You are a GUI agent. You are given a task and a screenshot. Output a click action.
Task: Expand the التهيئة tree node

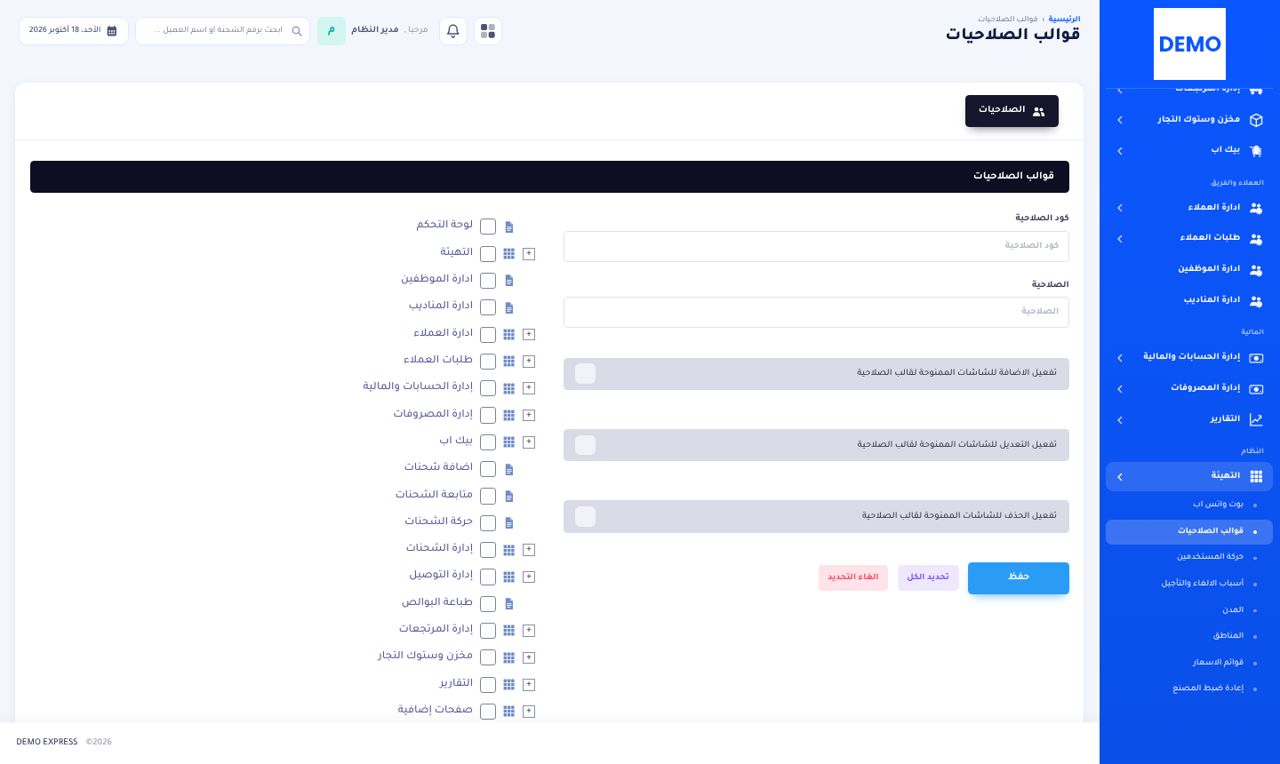(529, 254)
